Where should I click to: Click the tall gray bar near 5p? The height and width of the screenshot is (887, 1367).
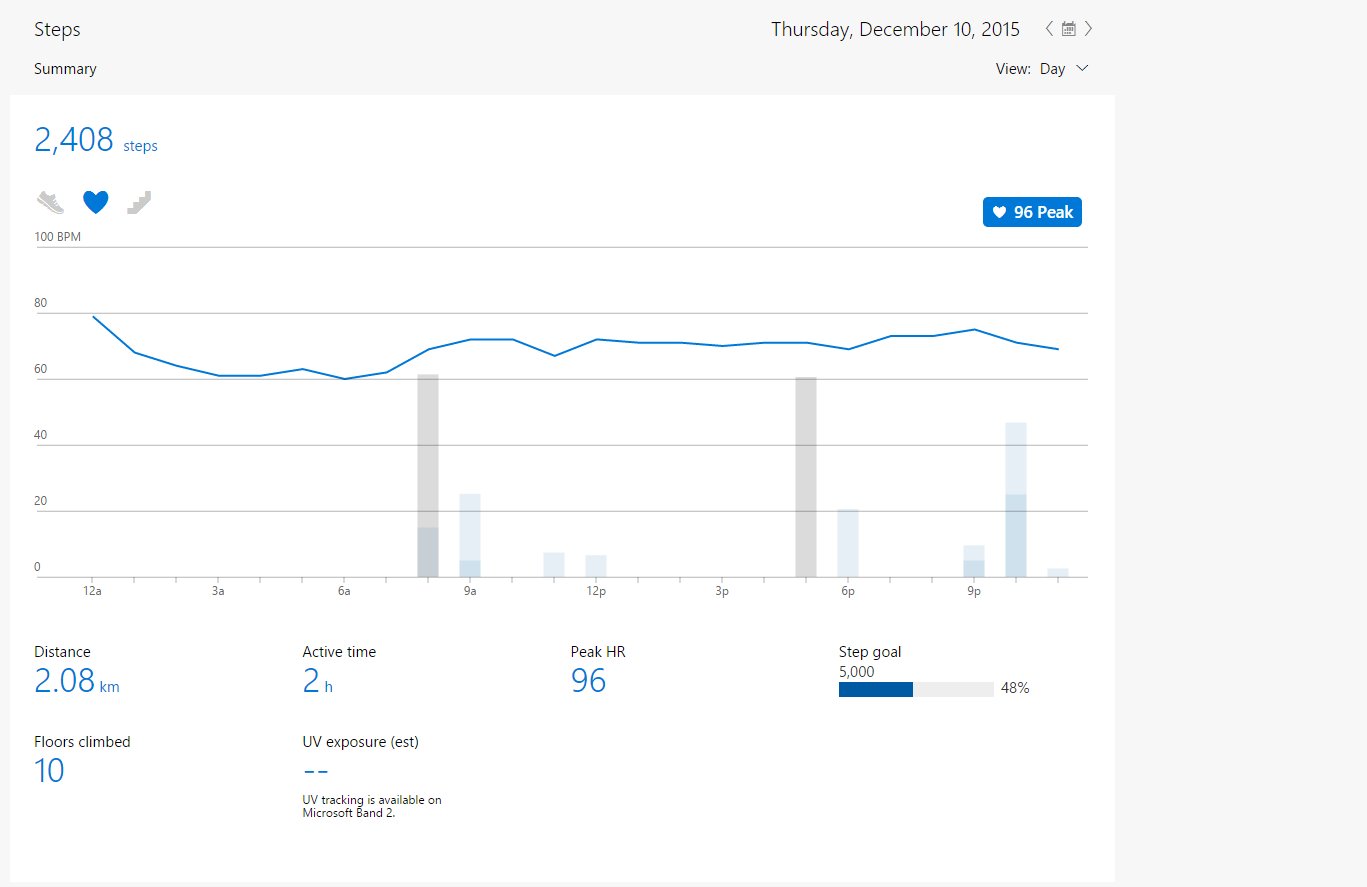coord(806,477)
